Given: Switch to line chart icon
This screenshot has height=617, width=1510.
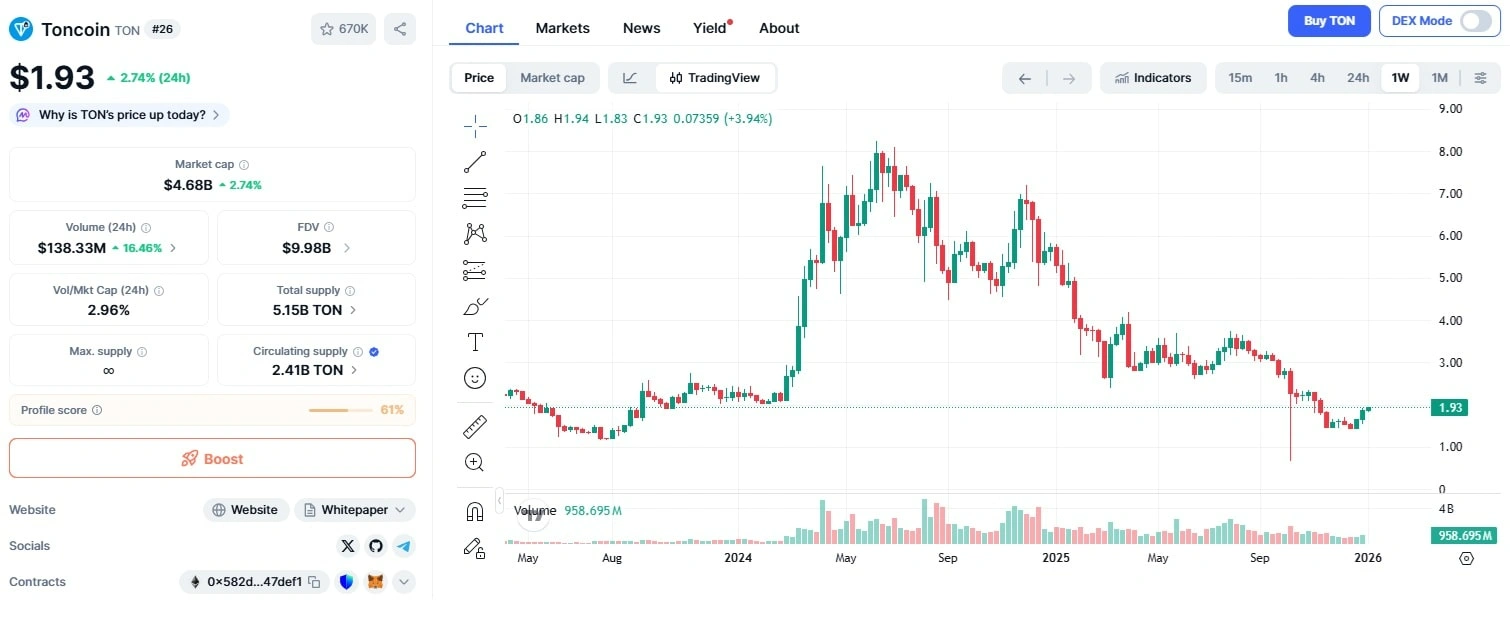Looking at the screenshot, I should (x=630, y=78).
